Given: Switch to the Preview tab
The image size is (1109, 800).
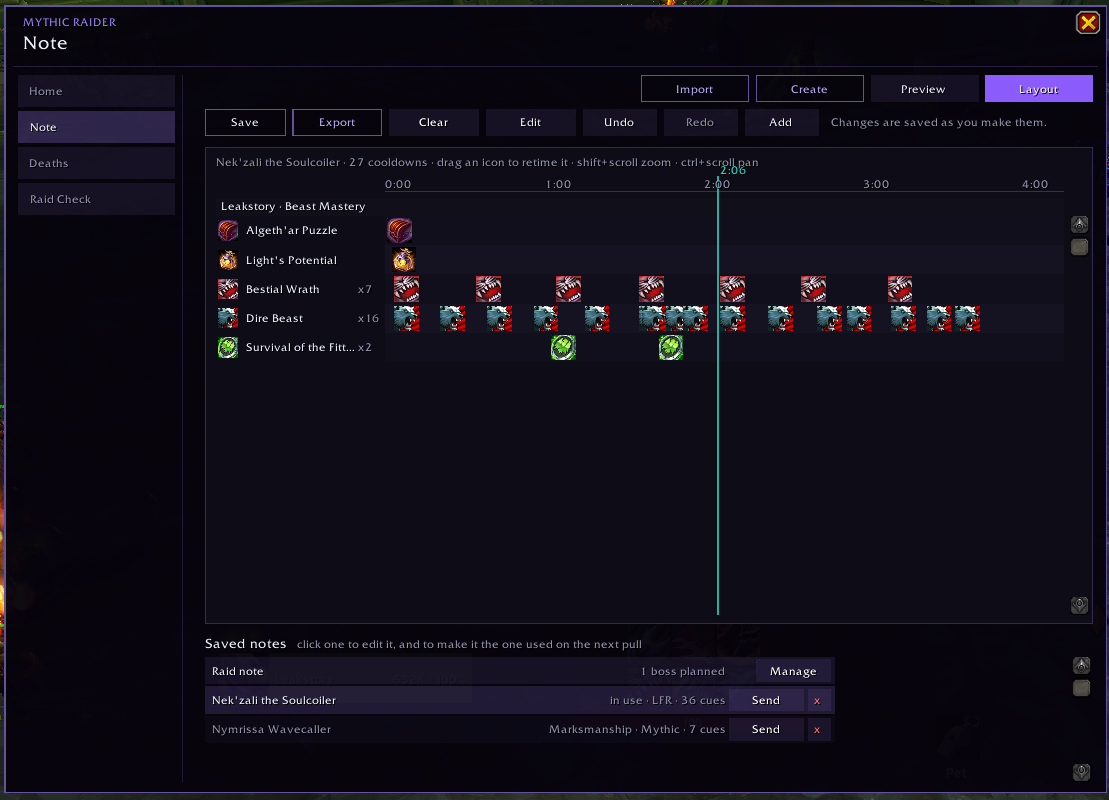Looking at the screenshot, I should point(924,89).
